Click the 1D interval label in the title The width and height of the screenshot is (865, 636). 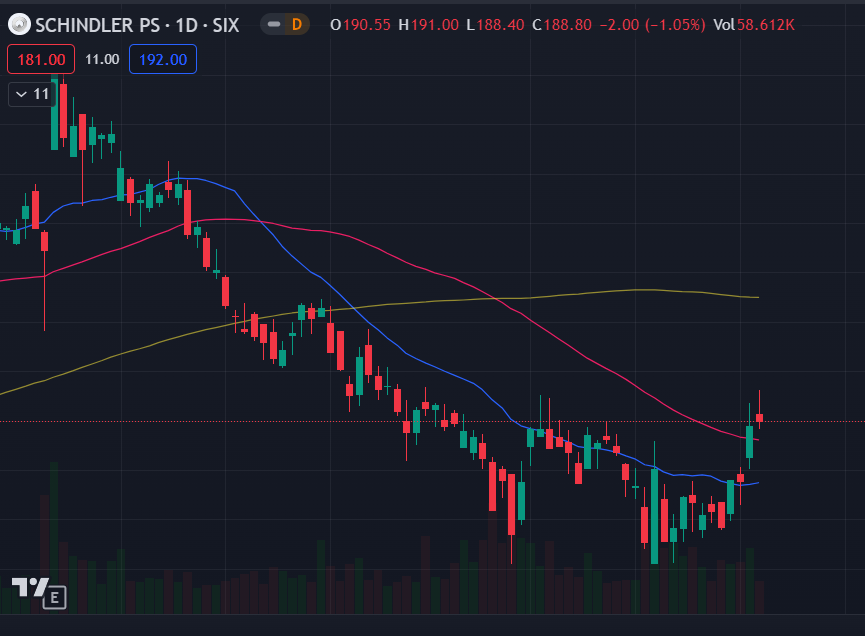[186, 25]
